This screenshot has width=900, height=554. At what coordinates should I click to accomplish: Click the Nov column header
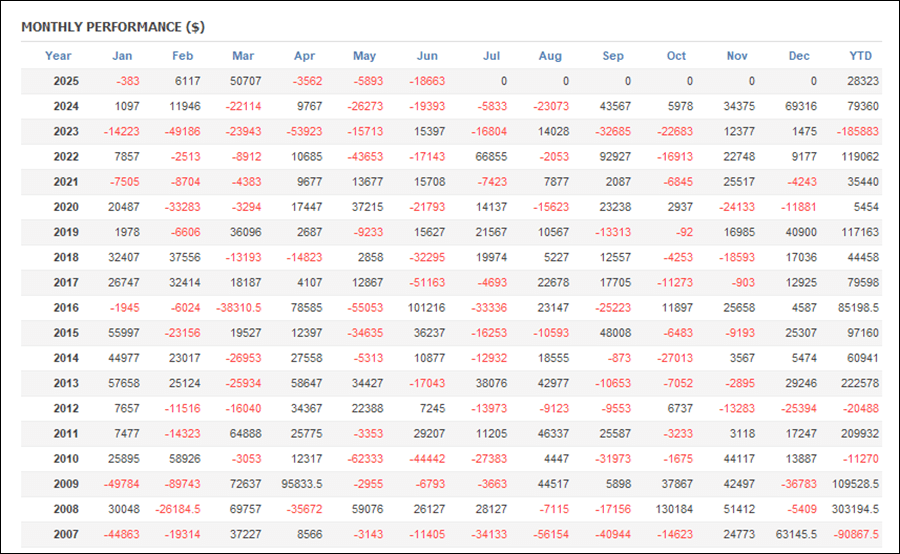[737, 56]
